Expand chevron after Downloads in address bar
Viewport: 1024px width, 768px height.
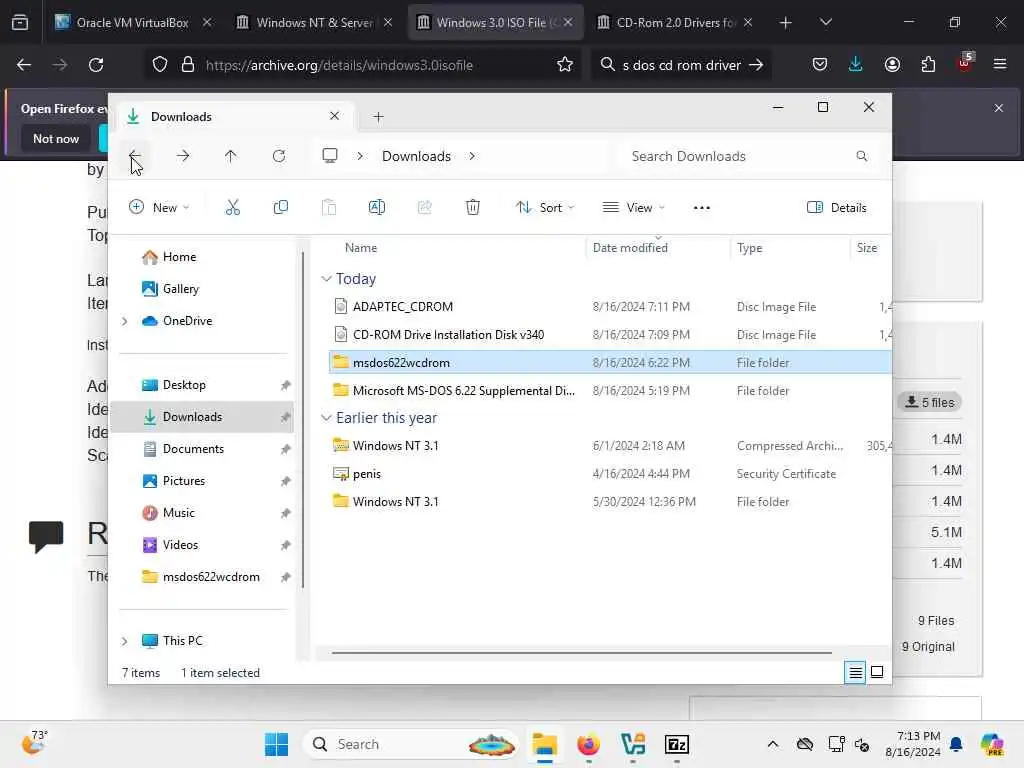[472, 156]
